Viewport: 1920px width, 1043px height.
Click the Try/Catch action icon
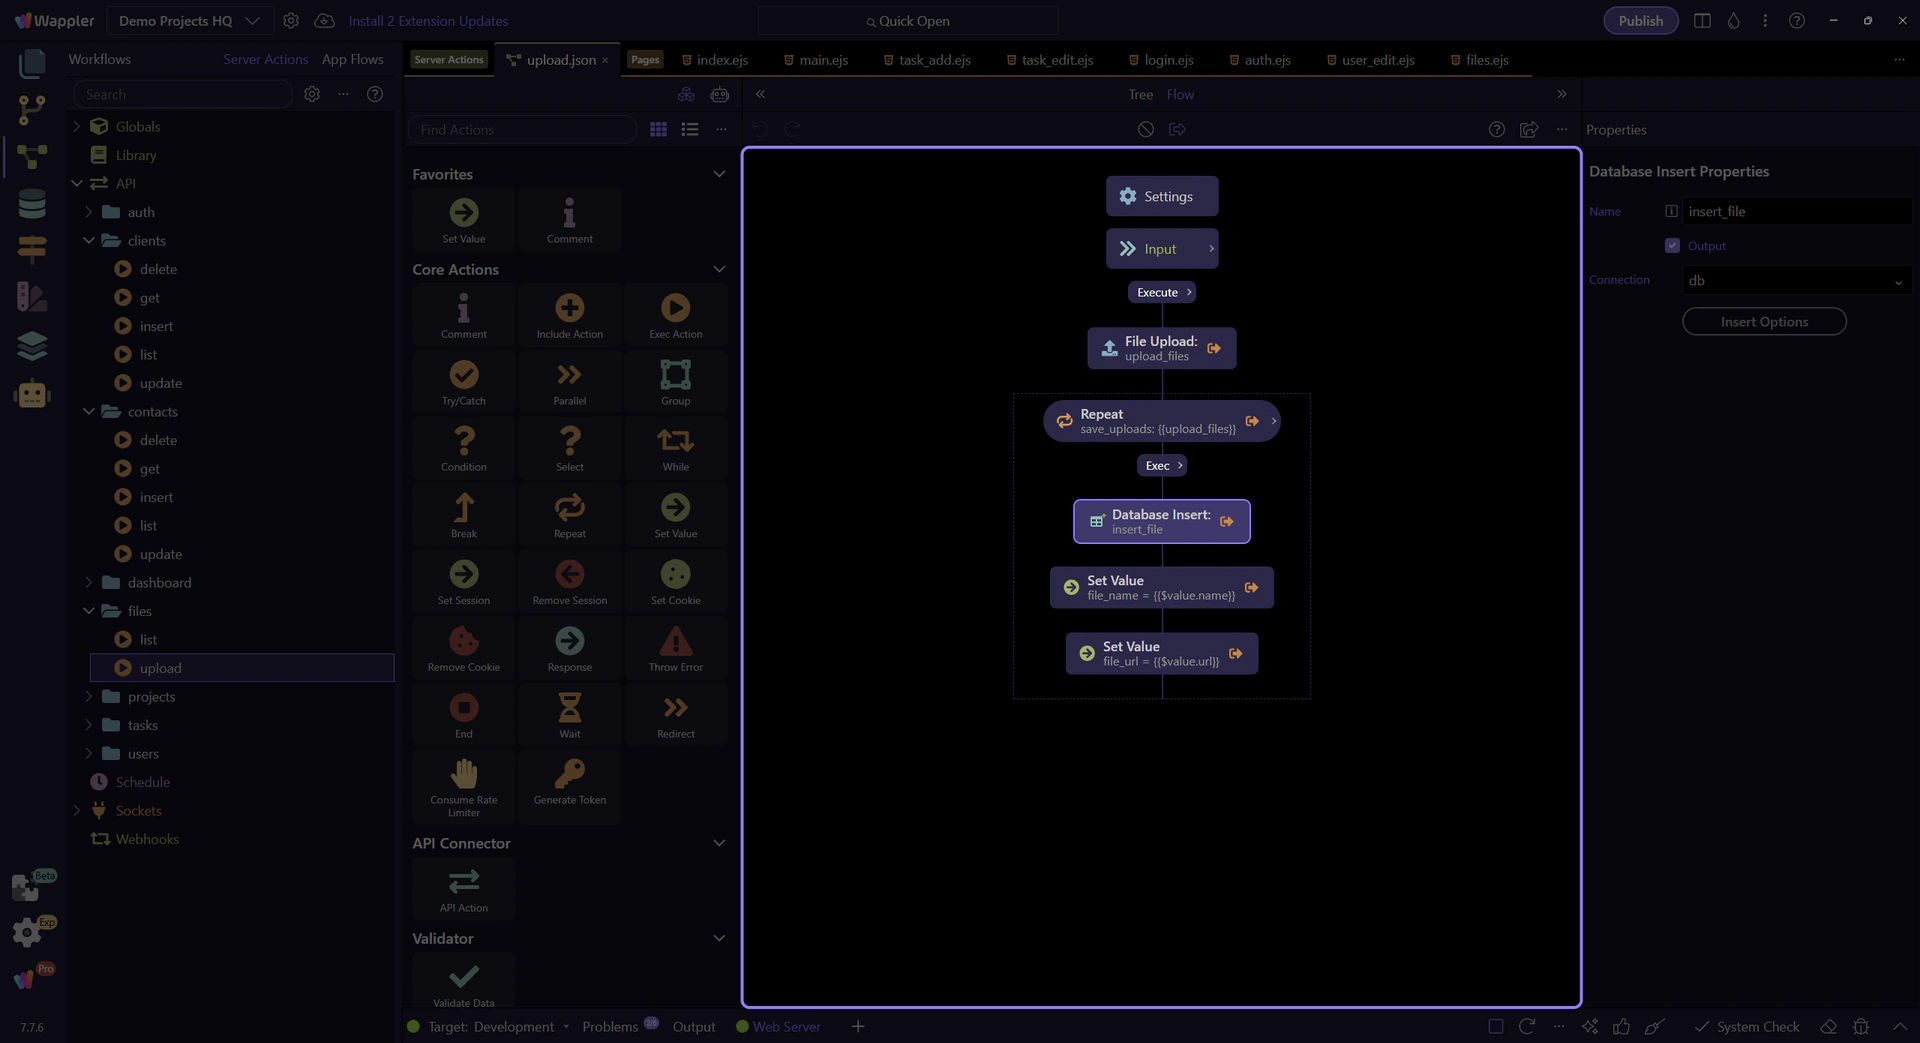tap(463, 376)
